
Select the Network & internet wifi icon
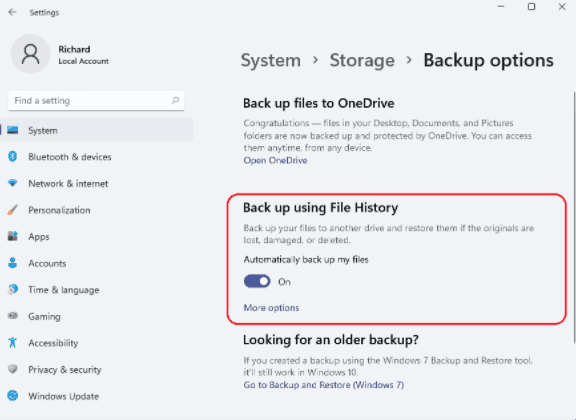click(x=13, y=183)
